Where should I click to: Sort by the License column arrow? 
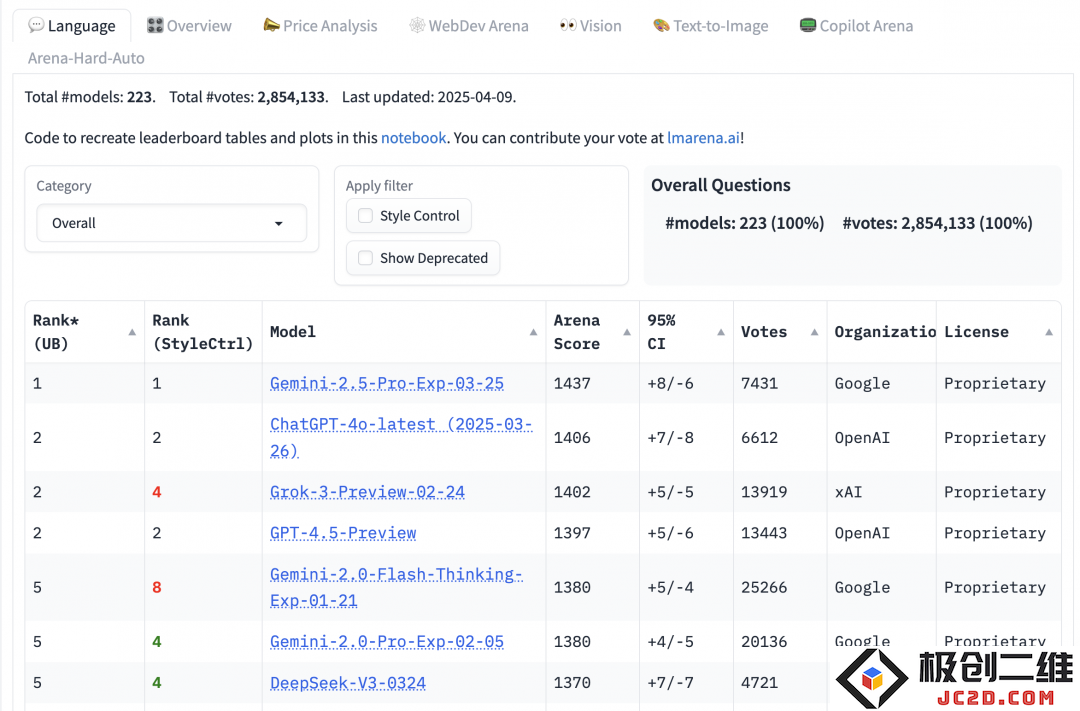pos(1049,332)
